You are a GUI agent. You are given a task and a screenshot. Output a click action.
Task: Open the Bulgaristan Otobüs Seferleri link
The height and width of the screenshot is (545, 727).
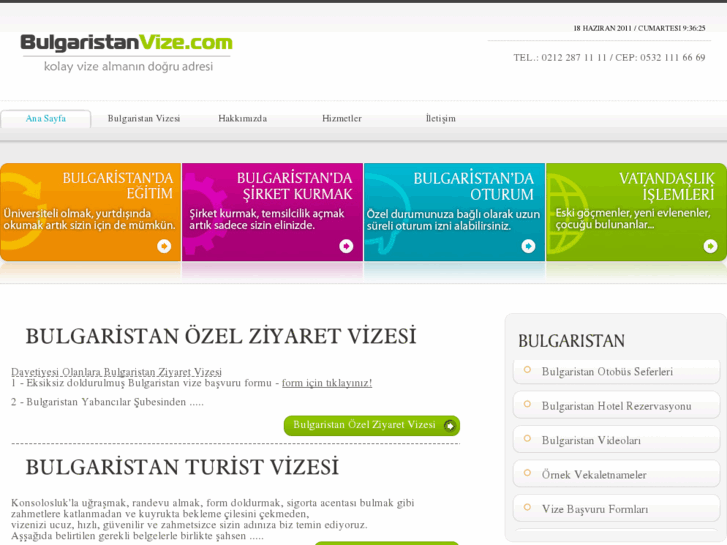click(607, 372)
